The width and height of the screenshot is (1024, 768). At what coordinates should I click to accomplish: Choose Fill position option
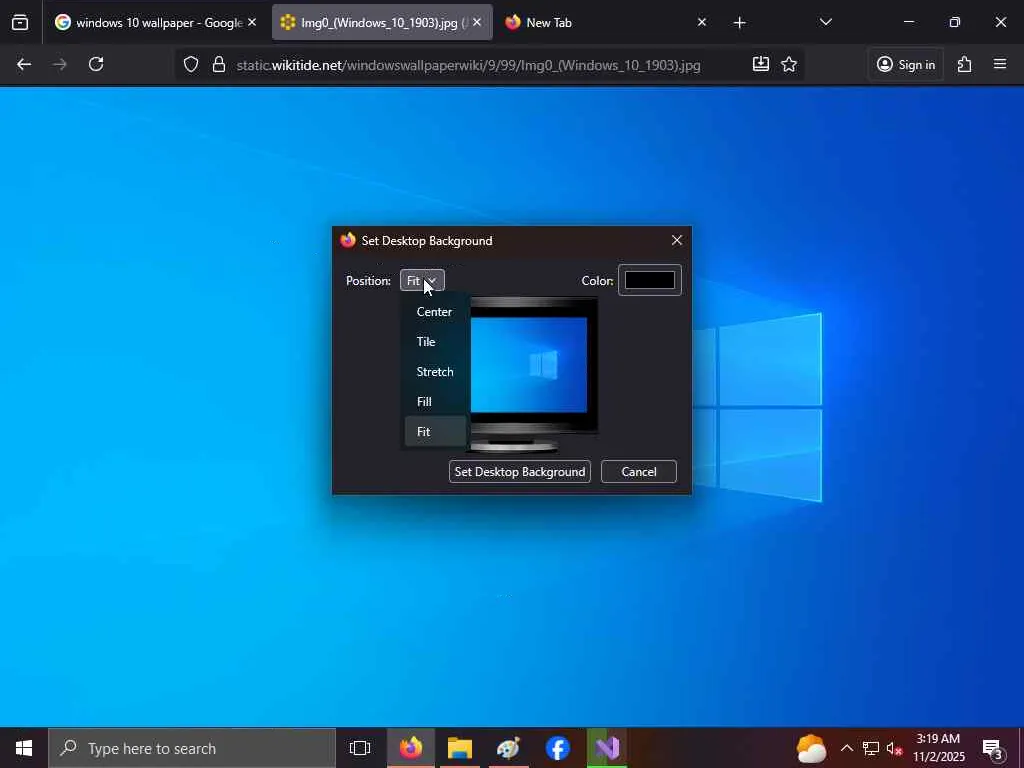(x=434, y=402)
